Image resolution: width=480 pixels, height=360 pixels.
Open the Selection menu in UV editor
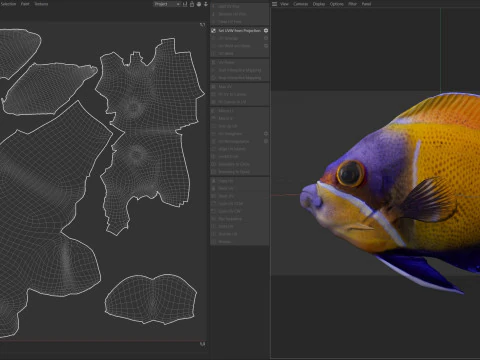(x=8, y=4)
